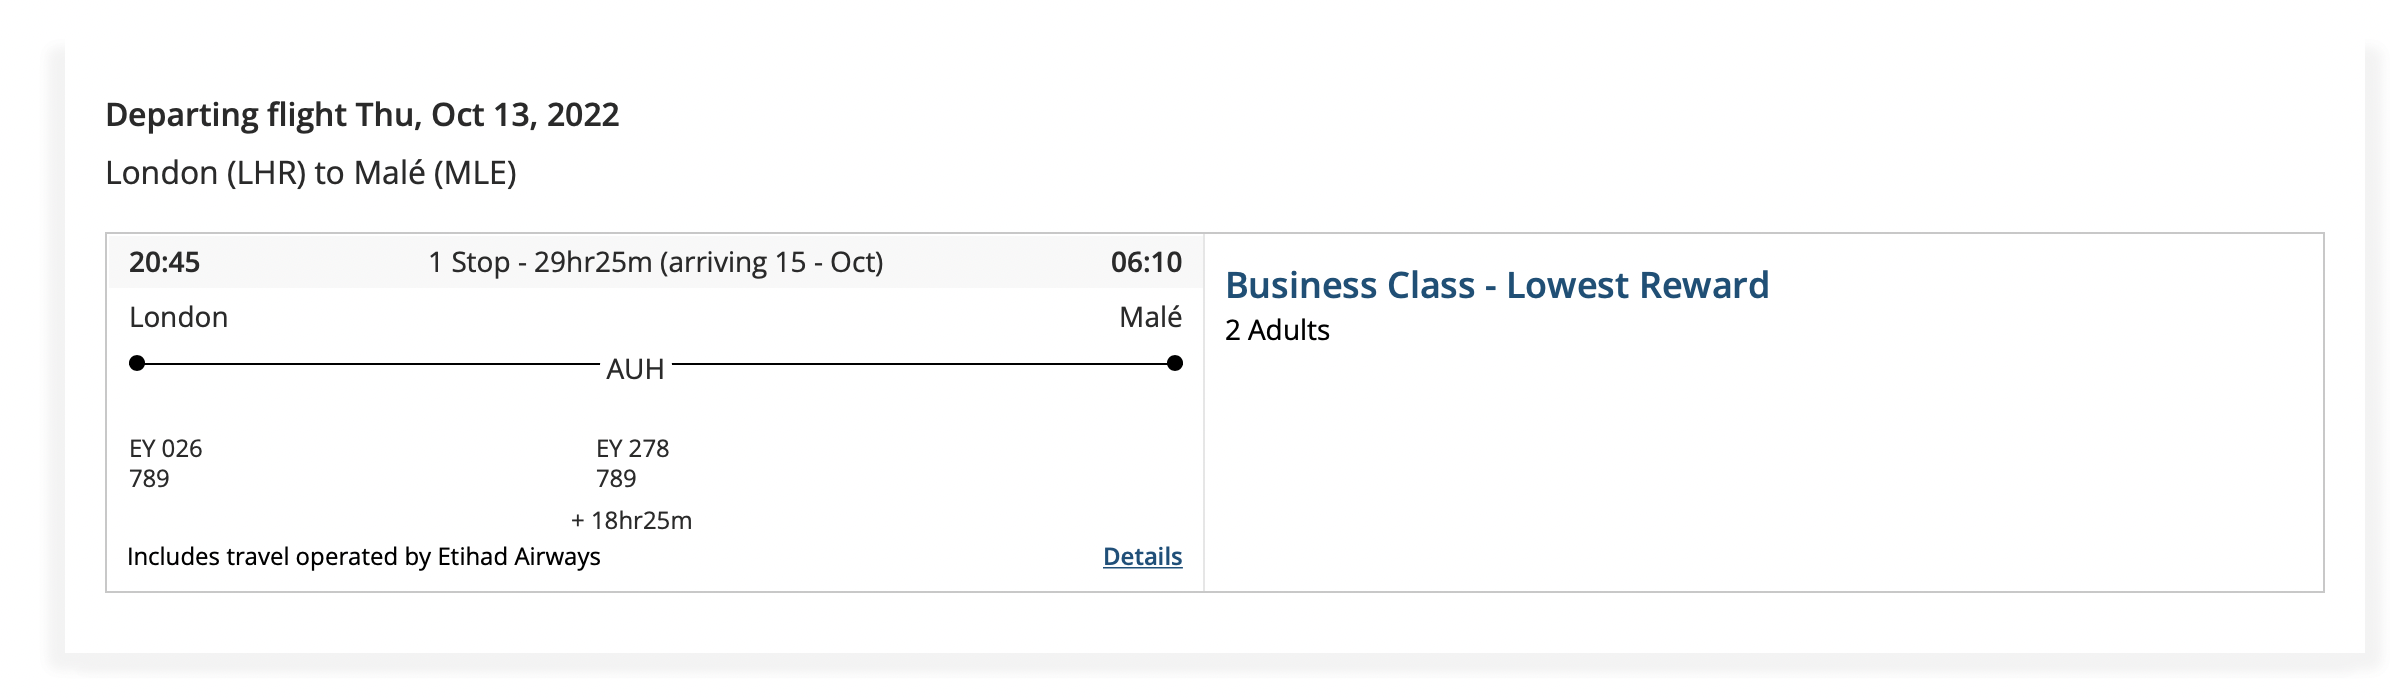Click the + 18hr25m layover duration

(631, 520)
